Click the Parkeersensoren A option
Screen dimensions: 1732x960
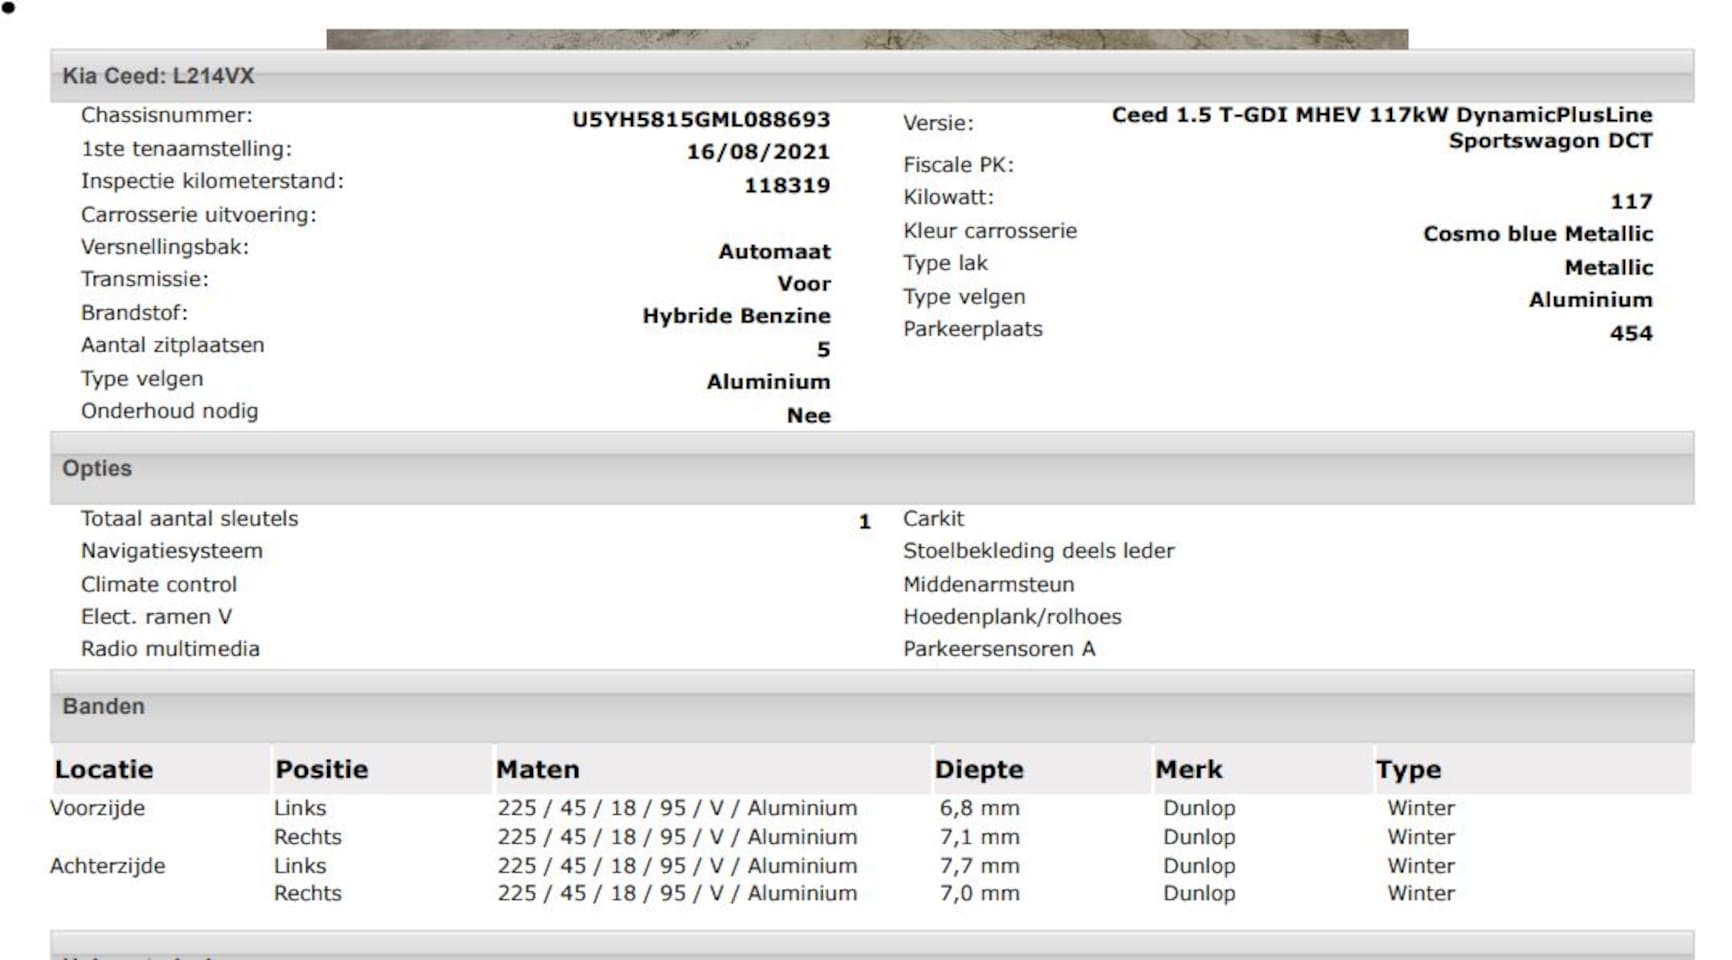coord(998,649)
